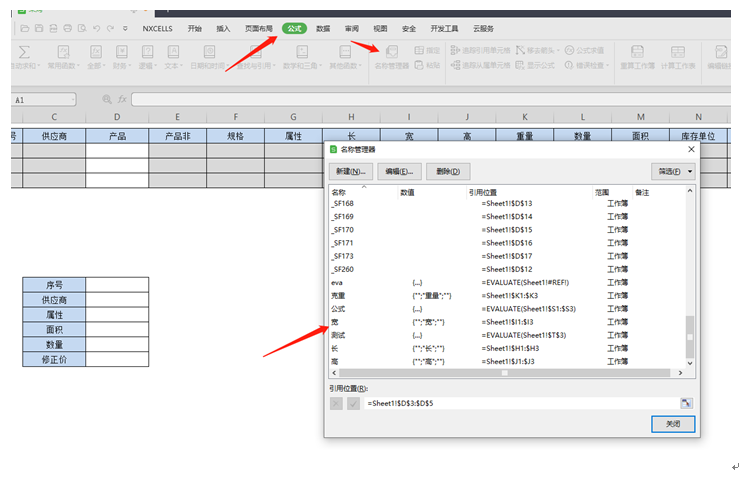This screenshot has height=482, width=754.
Task: Click the confirm checkmark icon beside the reference field
Action: [353, 402]
